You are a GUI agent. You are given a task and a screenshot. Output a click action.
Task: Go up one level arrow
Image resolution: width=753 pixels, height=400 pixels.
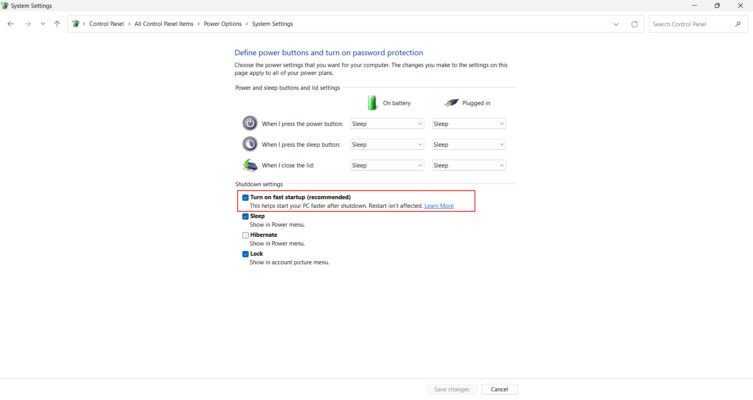coord(57,24)
